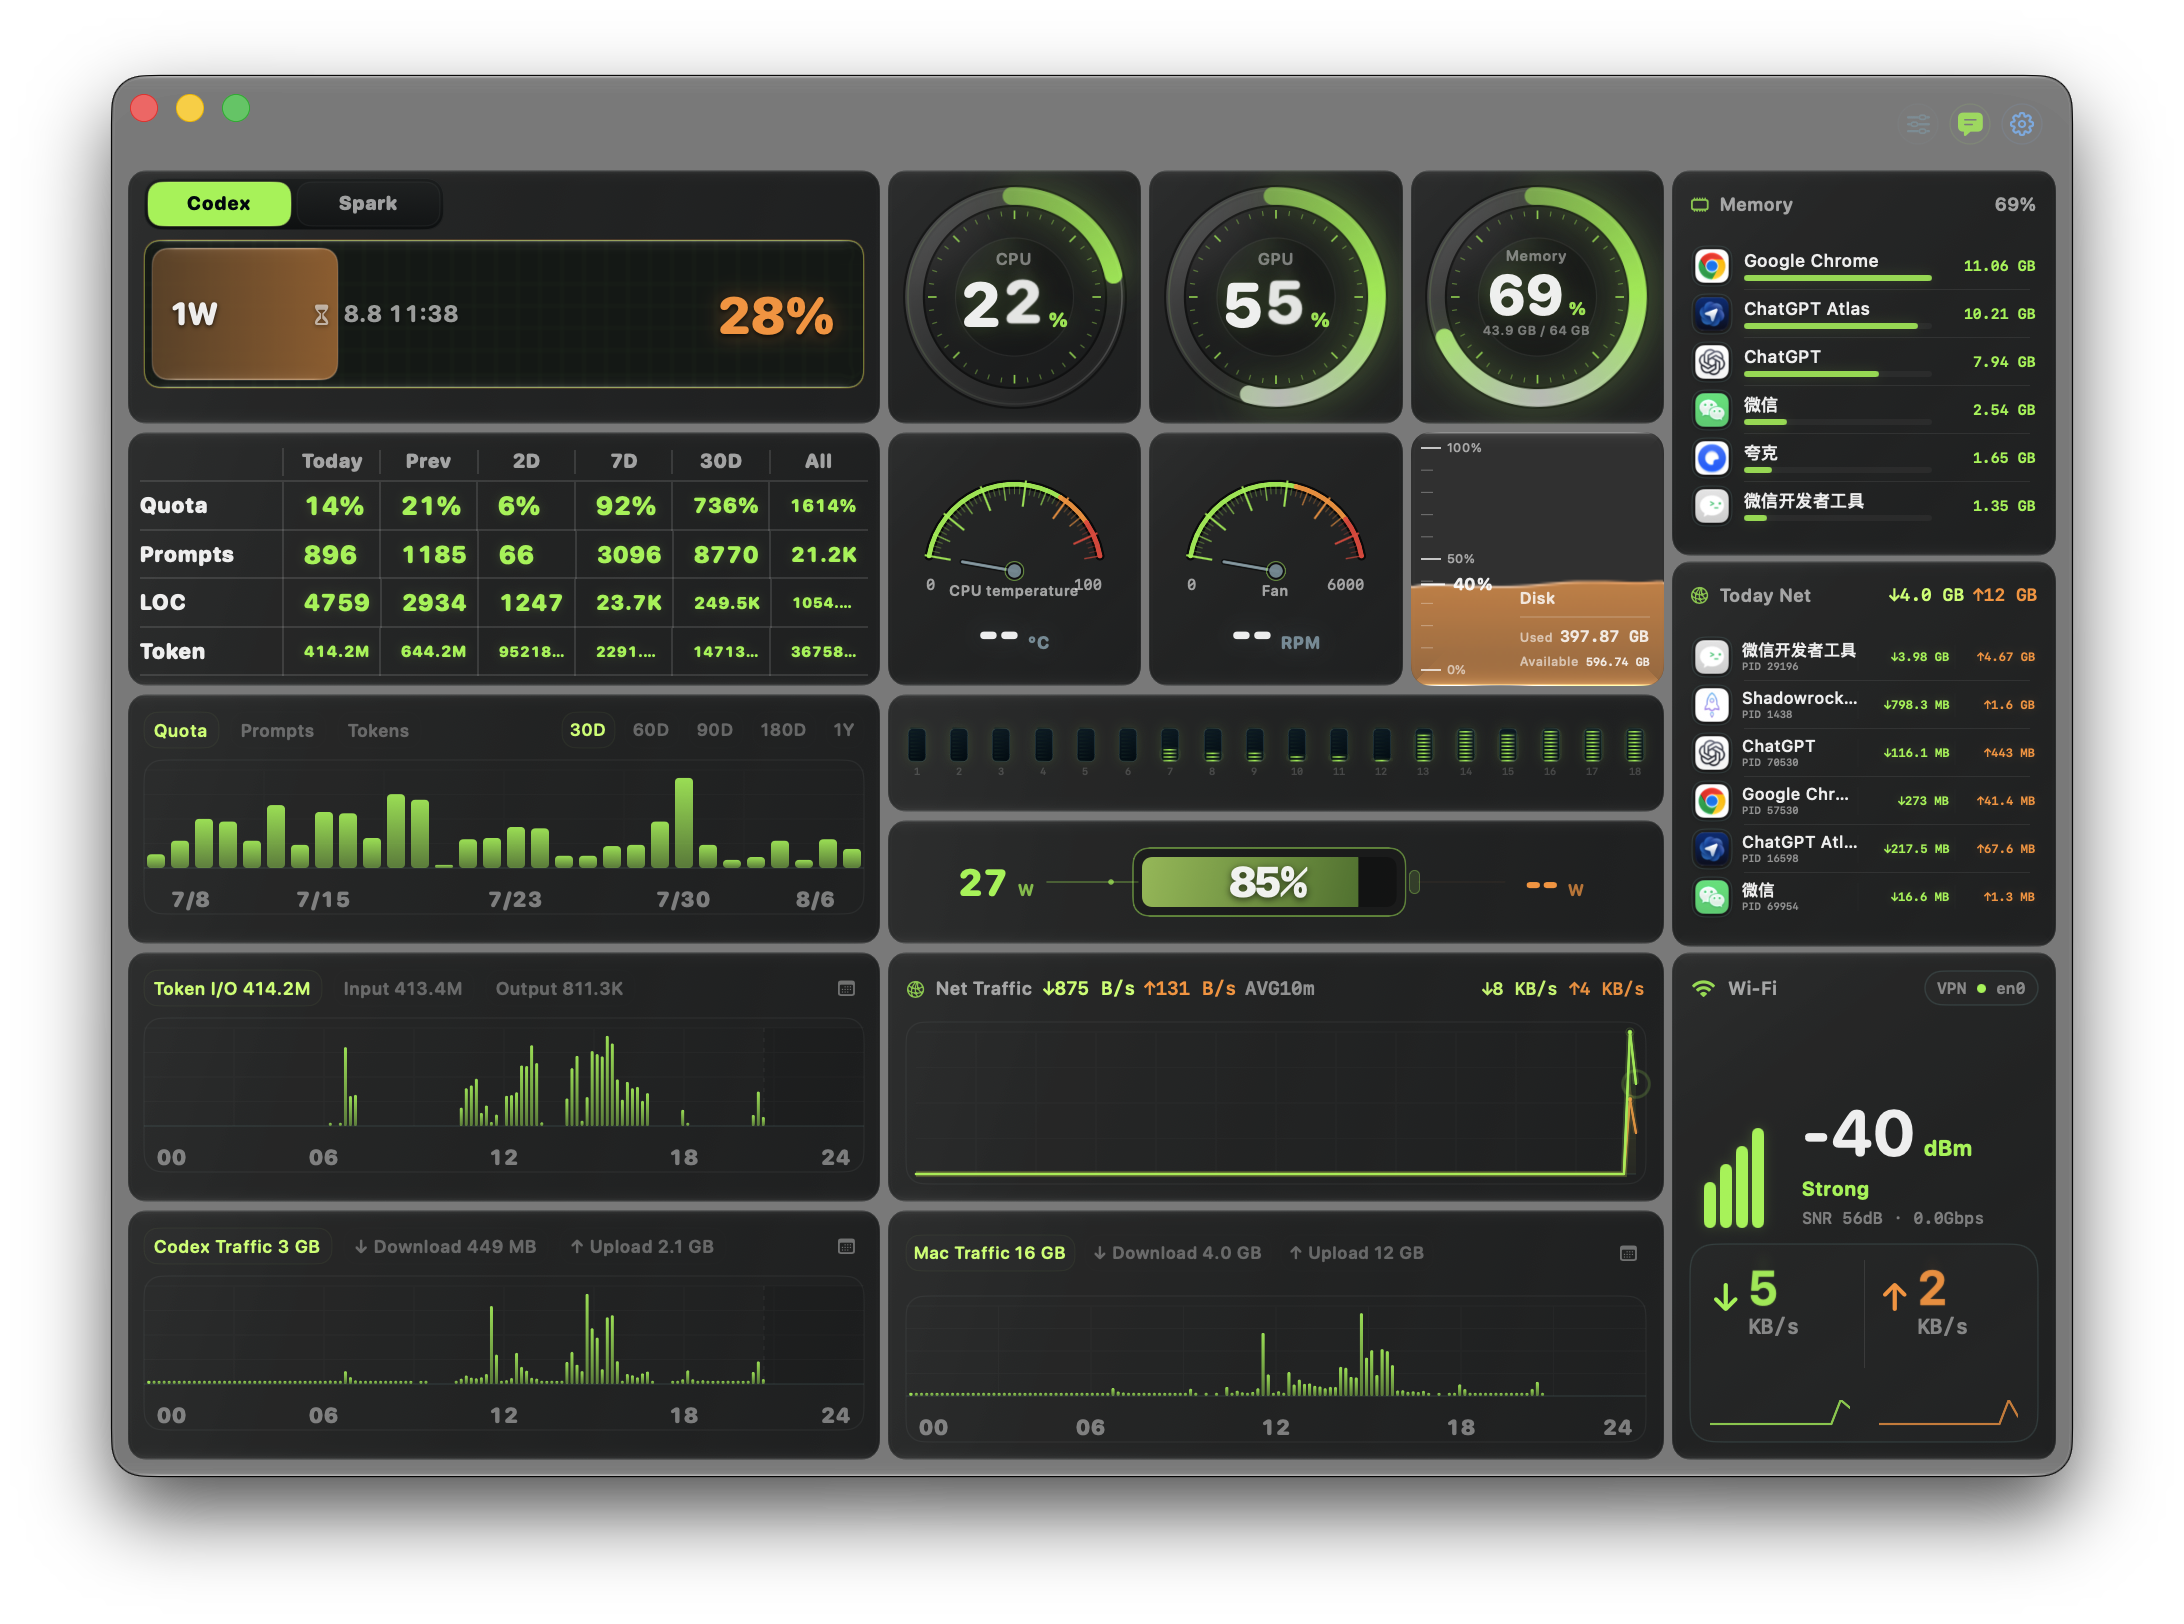
Task: Click the Upload 2.1 GB label
Action: coord(642,1247)
